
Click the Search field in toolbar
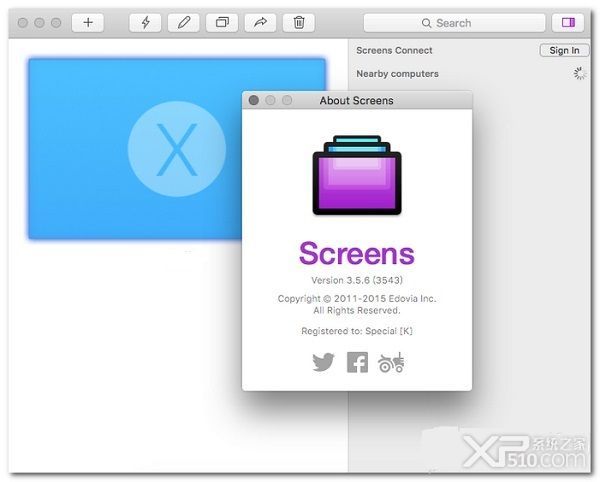click(x=454, y=23)
